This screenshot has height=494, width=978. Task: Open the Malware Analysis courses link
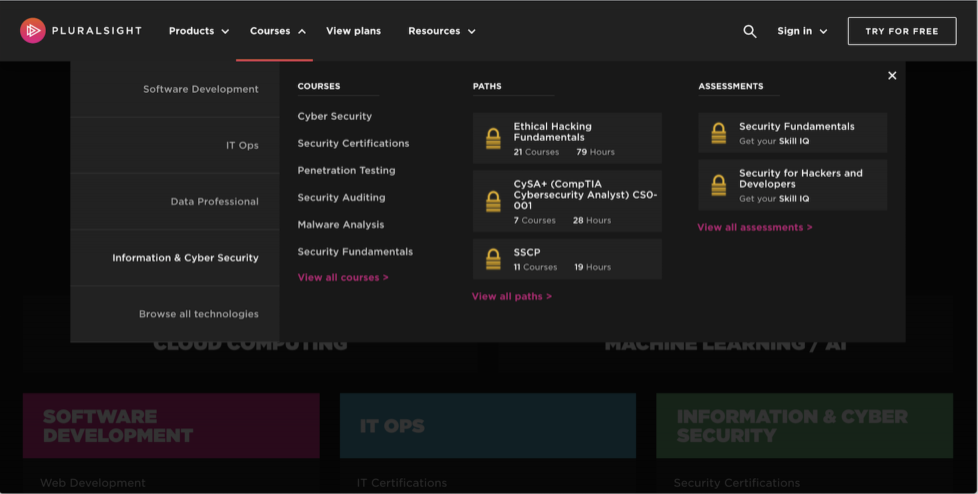341,225
